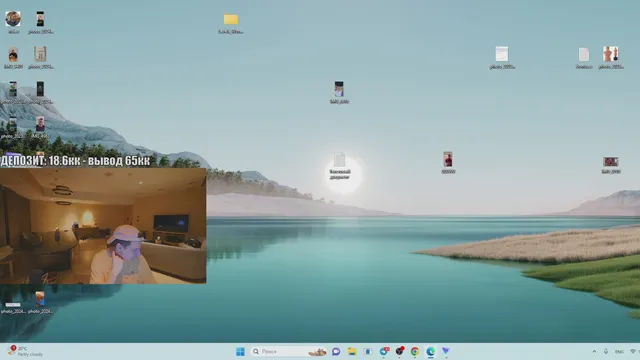
Task: Select the profile picture shortcut in top-left corner
Action: coord(13,22)
